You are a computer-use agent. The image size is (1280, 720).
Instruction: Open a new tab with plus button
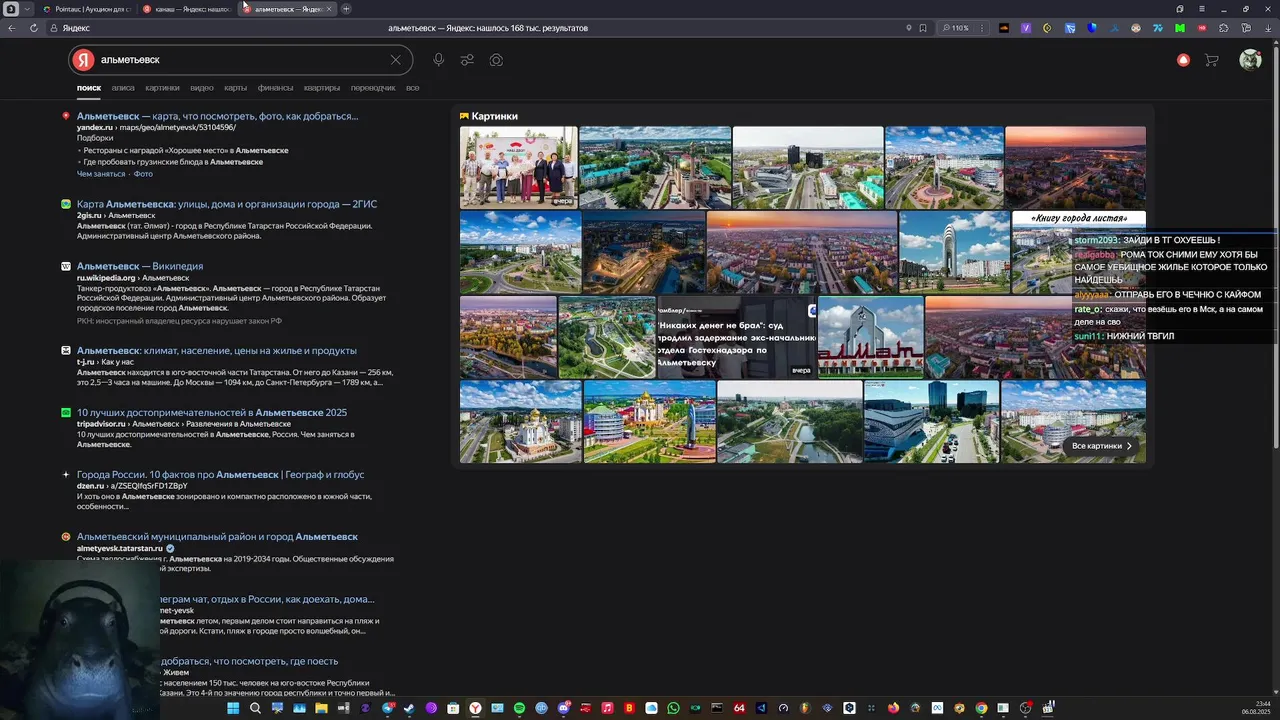(346, 9)
